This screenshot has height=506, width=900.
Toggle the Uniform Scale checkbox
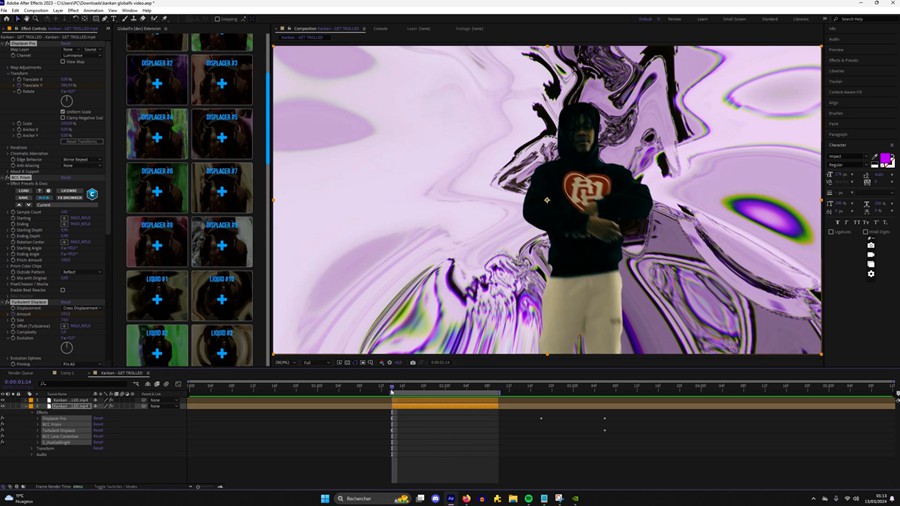(63, 112)
